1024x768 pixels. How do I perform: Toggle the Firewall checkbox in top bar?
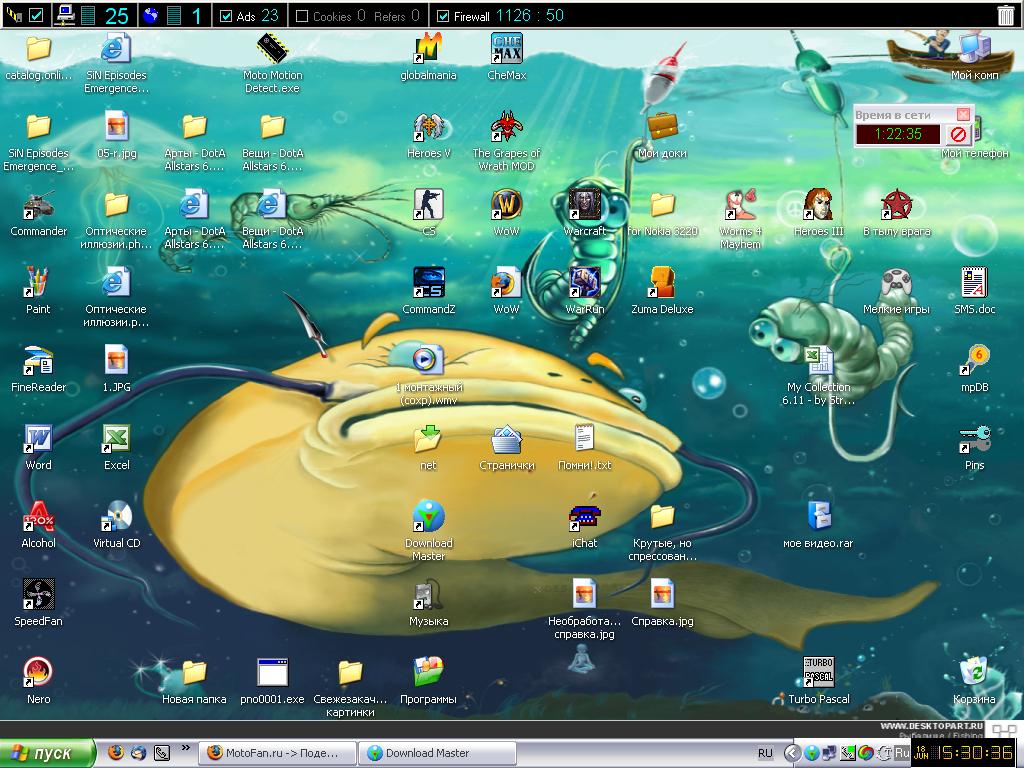coord(443,16)
